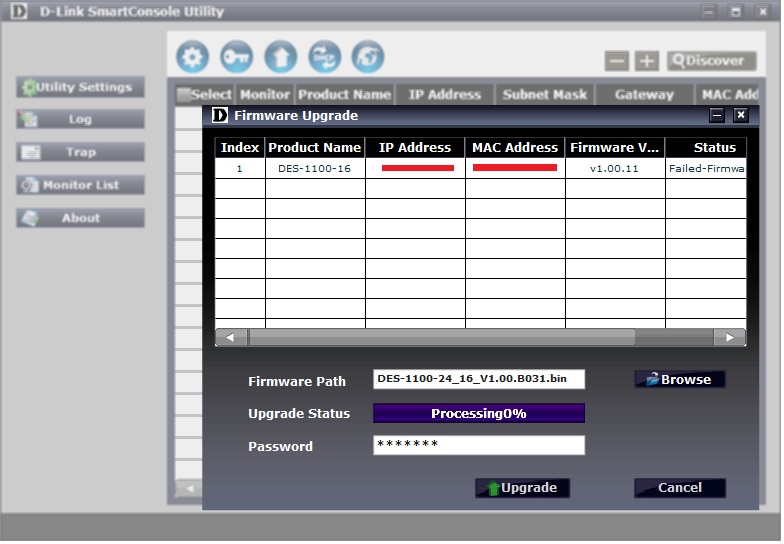Click the minus remove device button
This screenshot has width=784, height=544.
616,62
